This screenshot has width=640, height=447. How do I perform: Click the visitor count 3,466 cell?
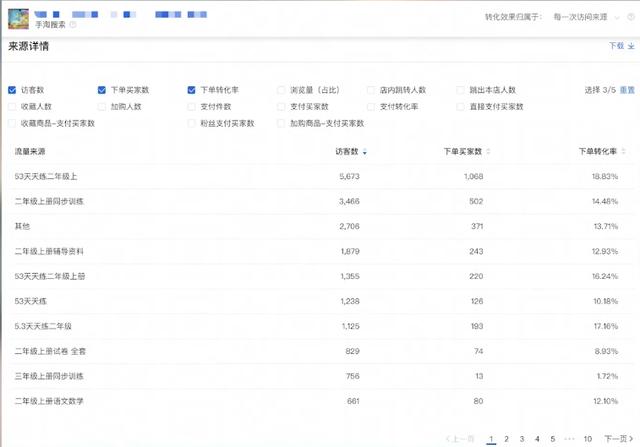click(349, 201)
